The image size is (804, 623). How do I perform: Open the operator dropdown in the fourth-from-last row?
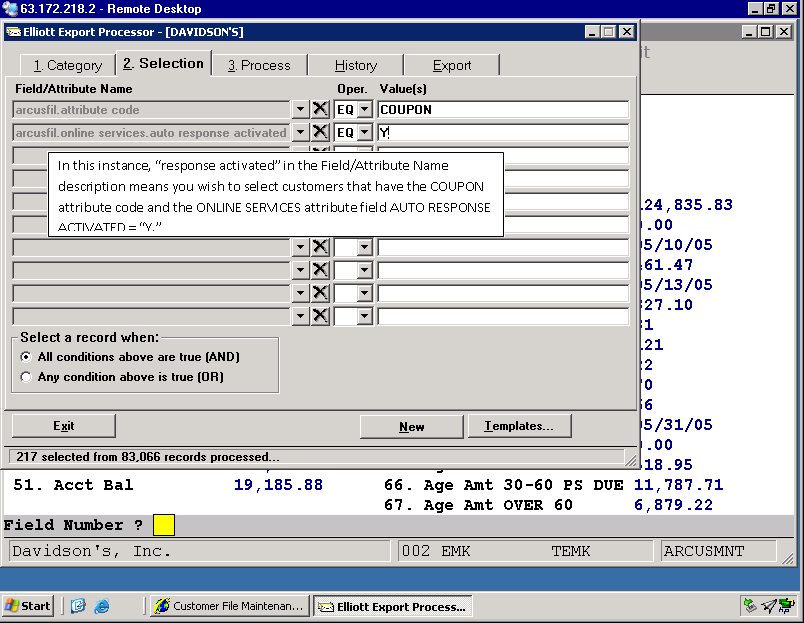pyautogui.click(x=365, y=247)
